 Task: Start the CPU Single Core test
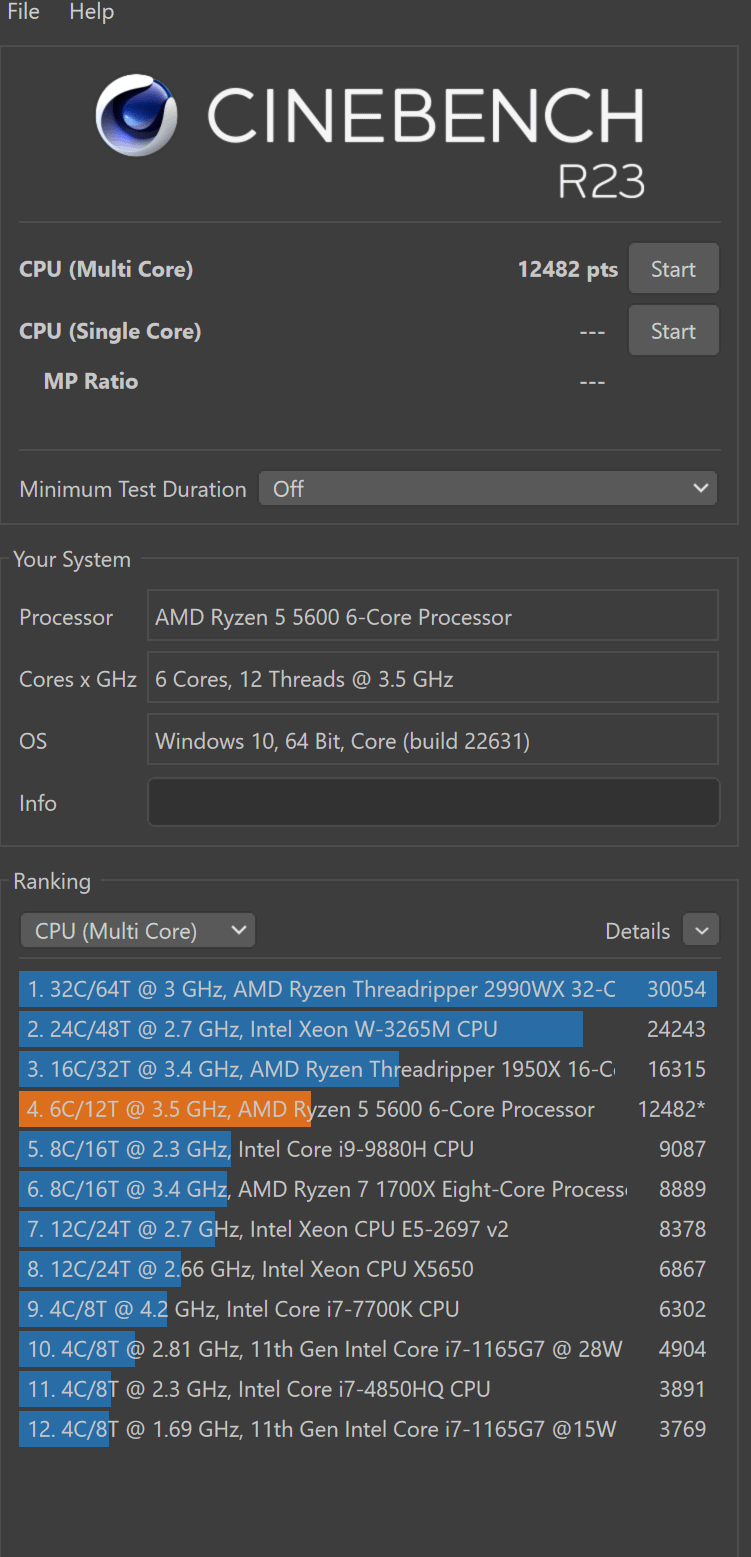pos(673,331)
